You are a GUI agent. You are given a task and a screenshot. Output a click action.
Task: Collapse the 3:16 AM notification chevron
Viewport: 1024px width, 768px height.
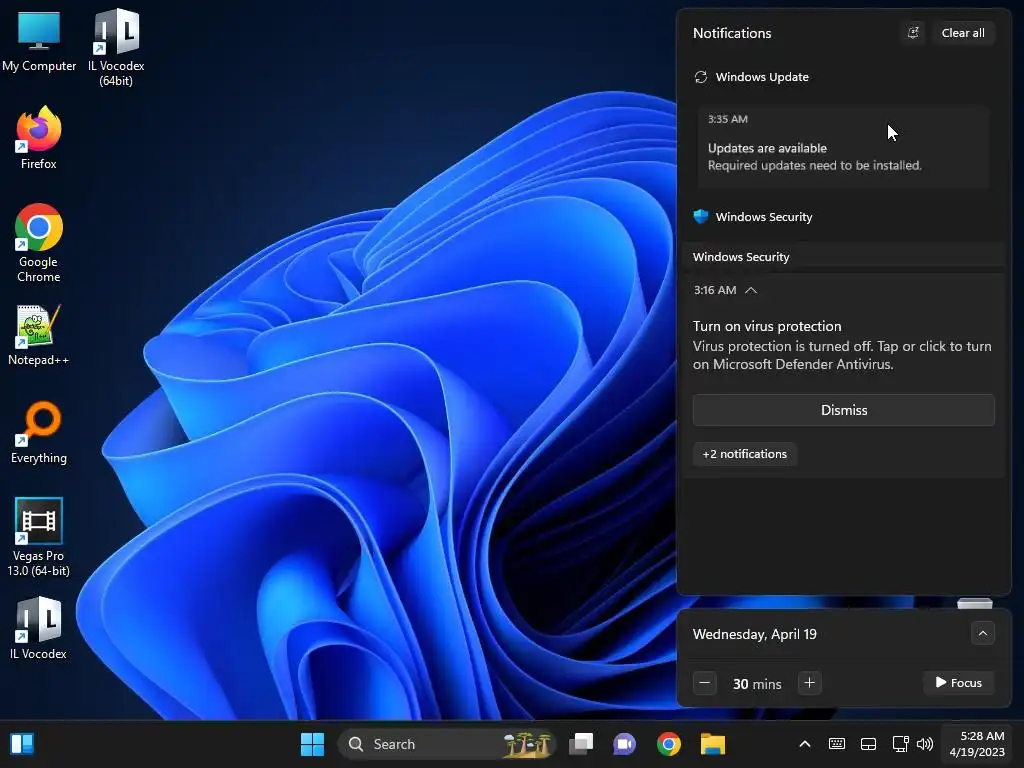pyautogui.click(x=751, y=290)
